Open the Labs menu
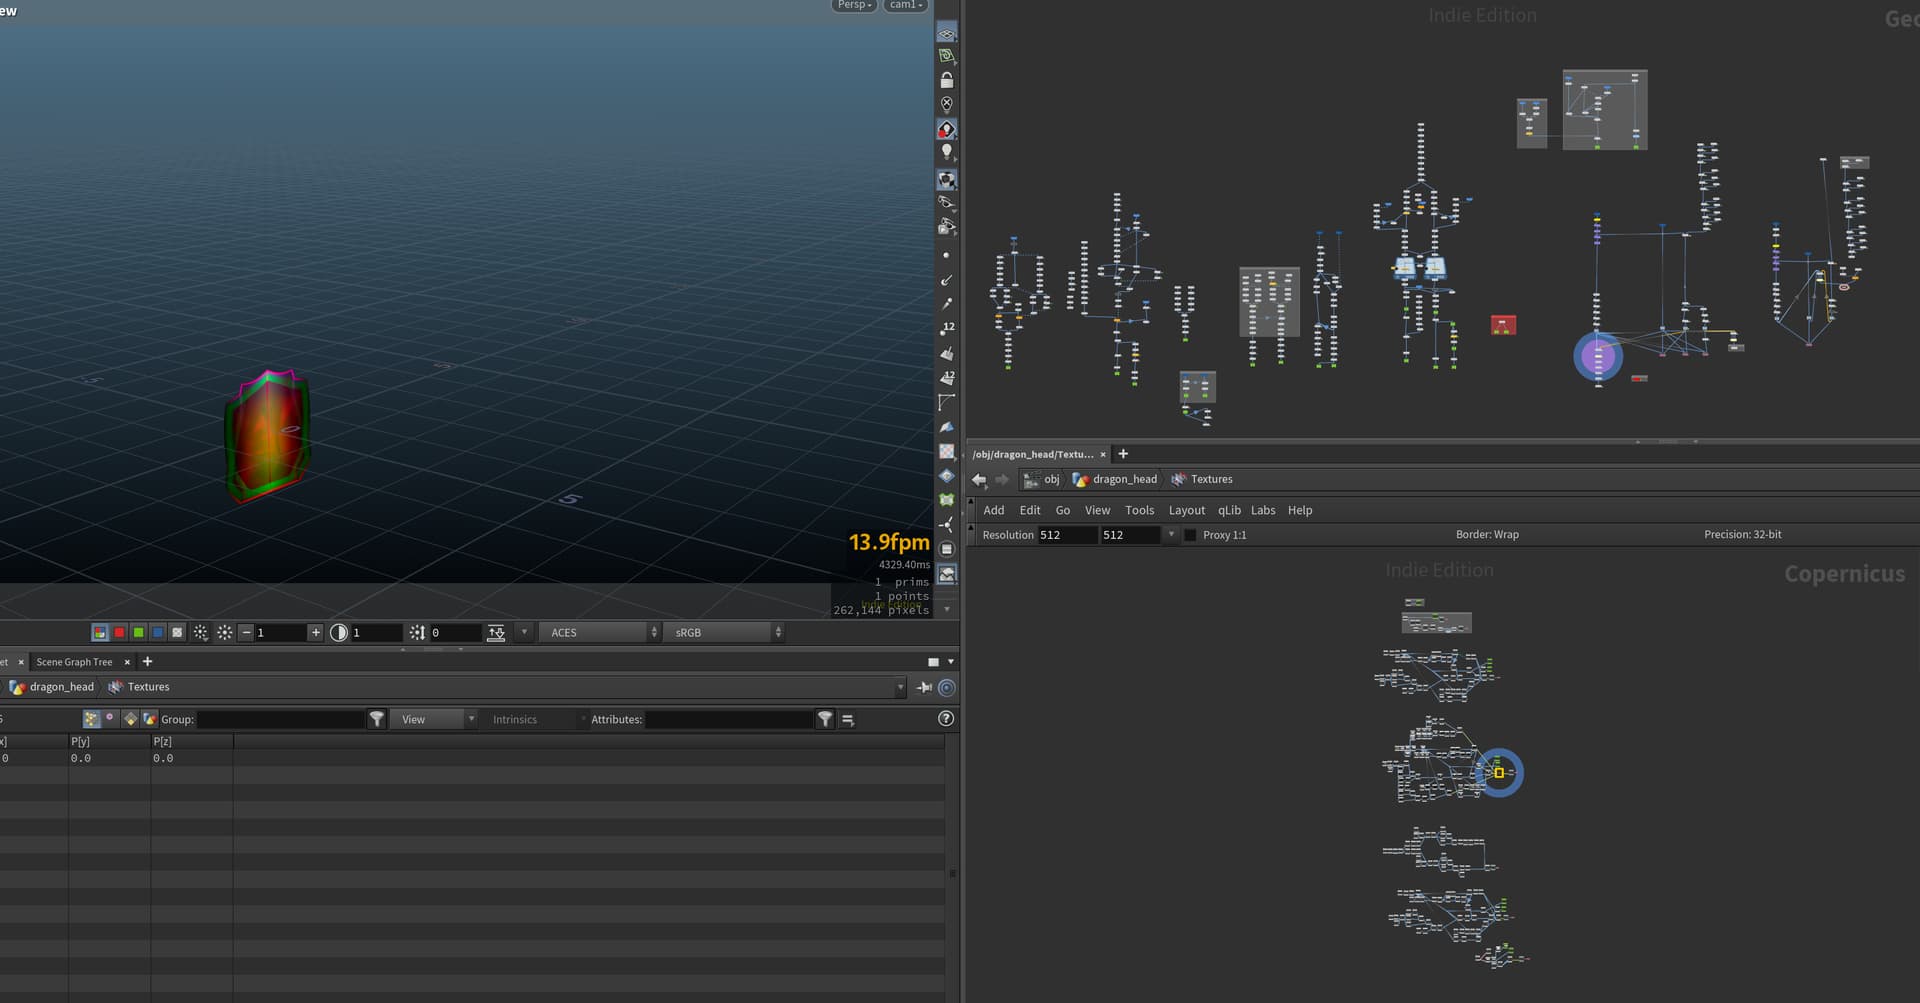1920x1003 pixels. coord(1263,511)
